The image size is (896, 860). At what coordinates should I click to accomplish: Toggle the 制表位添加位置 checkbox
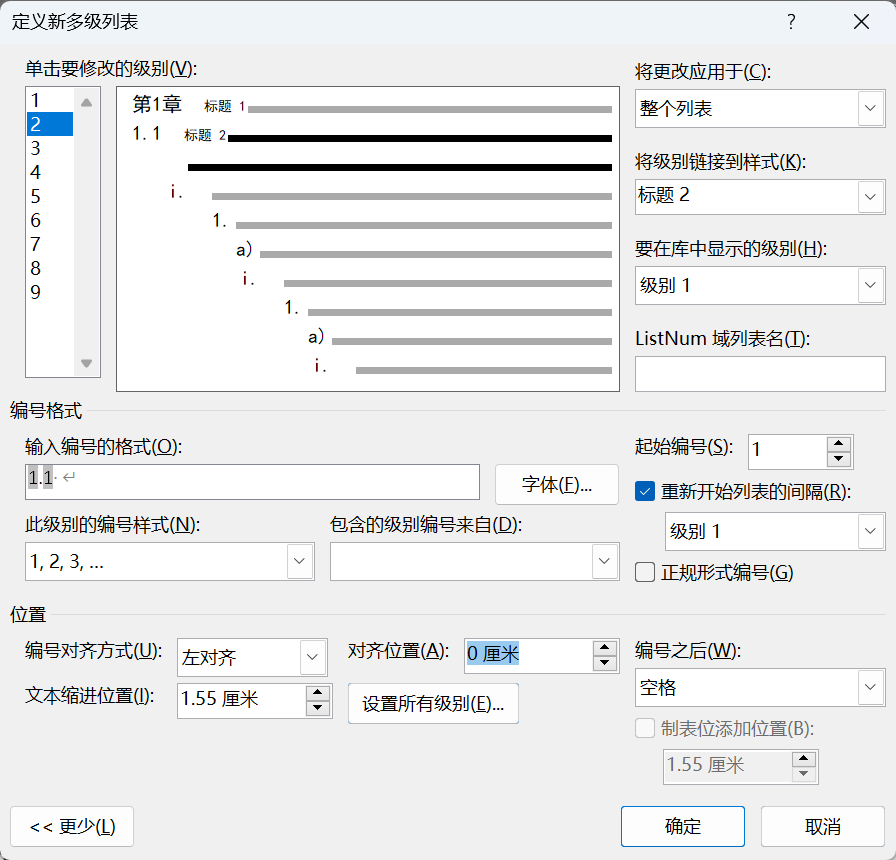[x=645, y=728]
